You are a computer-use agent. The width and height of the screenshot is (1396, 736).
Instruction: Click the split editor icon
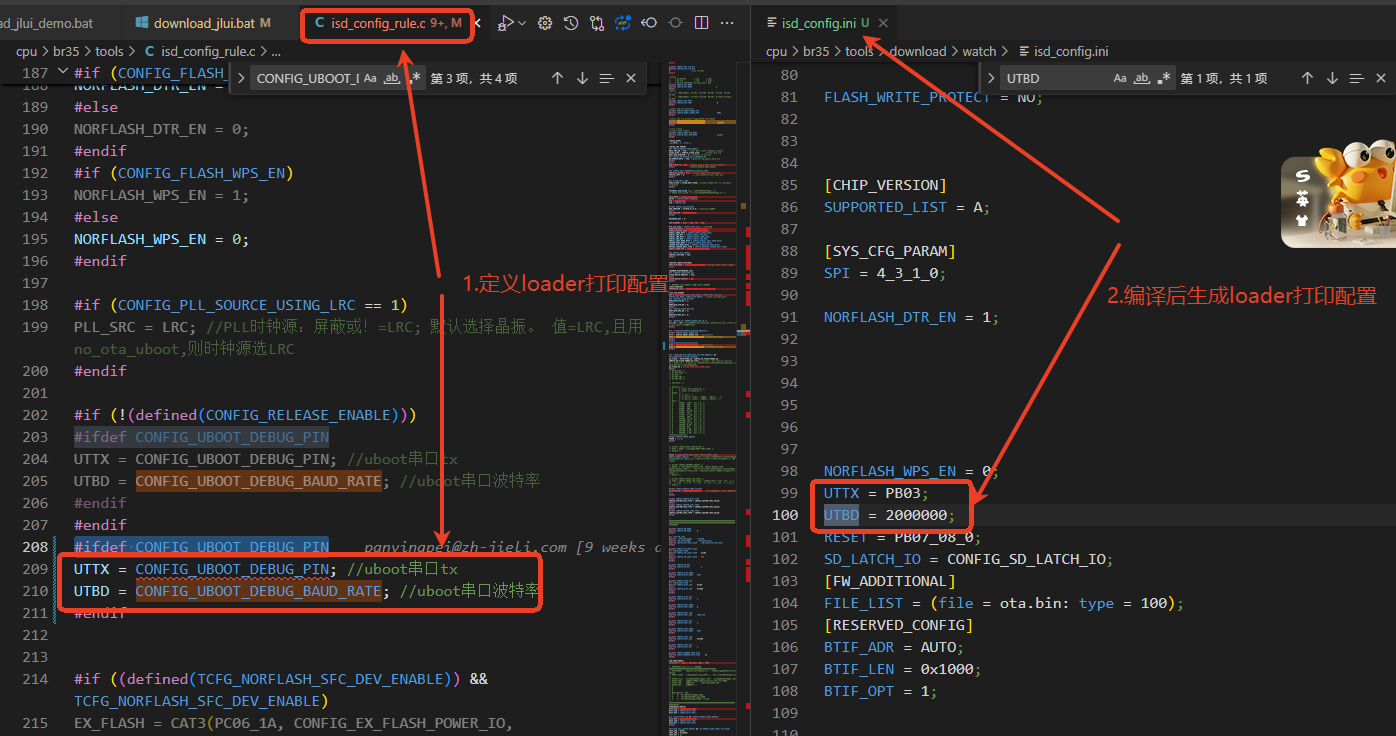point(701,22)
